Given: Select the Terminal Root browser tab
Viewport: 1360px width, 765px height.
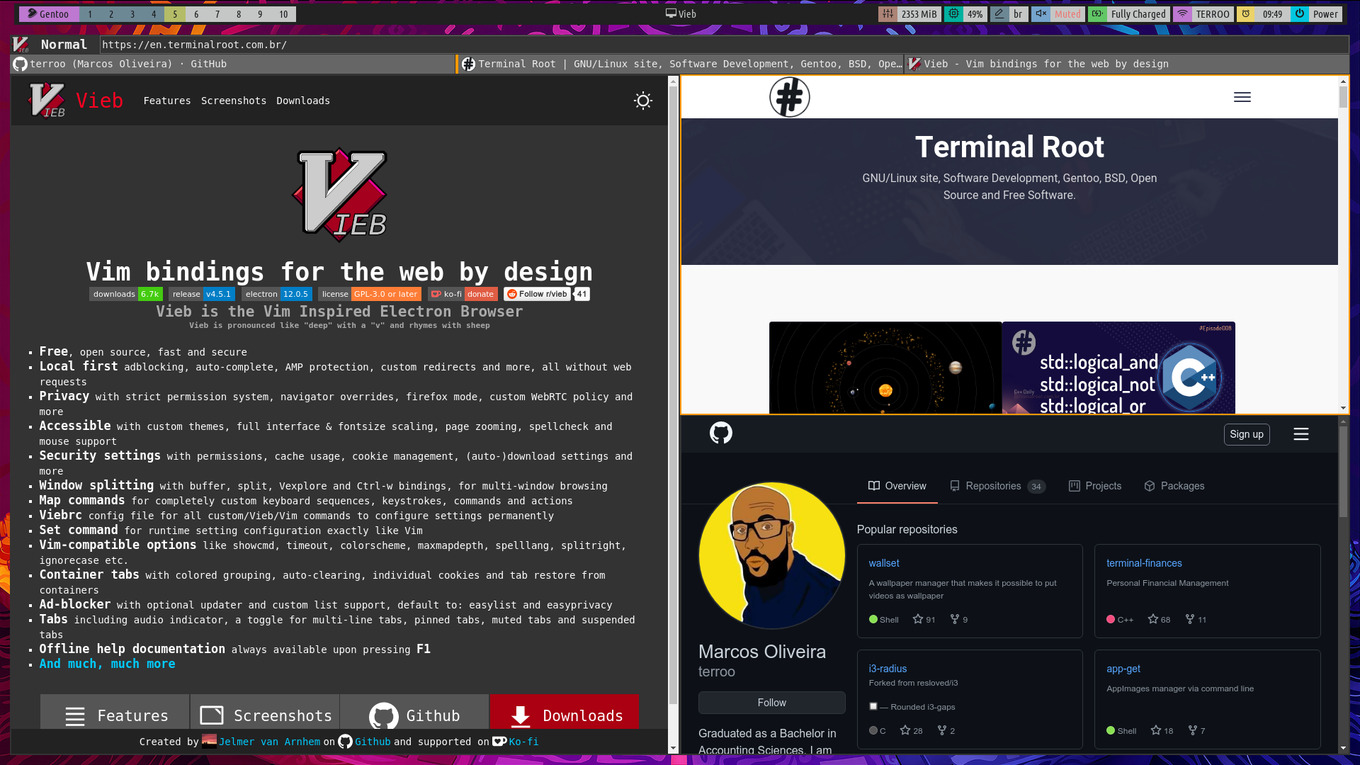Looking at the screenshot, I should pyautogui.click(x=680, y=64).
